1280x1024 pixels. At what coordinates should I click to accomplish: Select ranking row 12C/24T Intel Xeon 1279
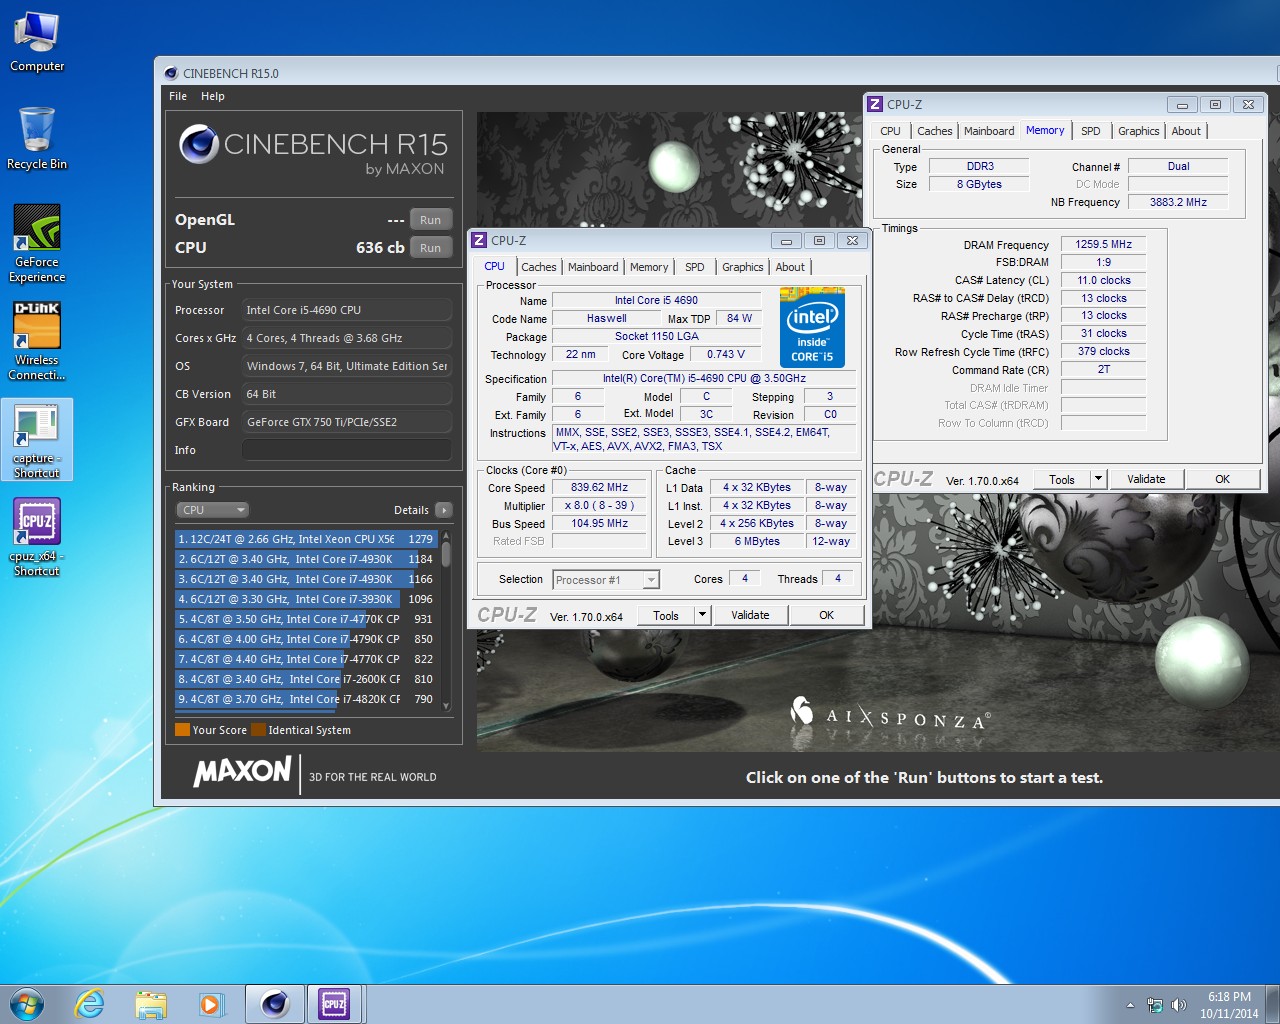(306, 539)
